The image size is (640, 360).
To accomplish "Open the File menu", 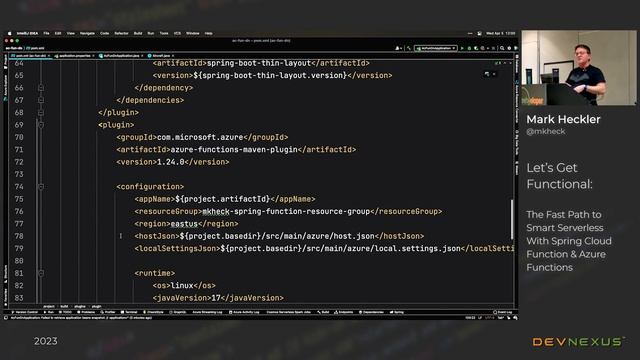I will click(x=46, y=33).
